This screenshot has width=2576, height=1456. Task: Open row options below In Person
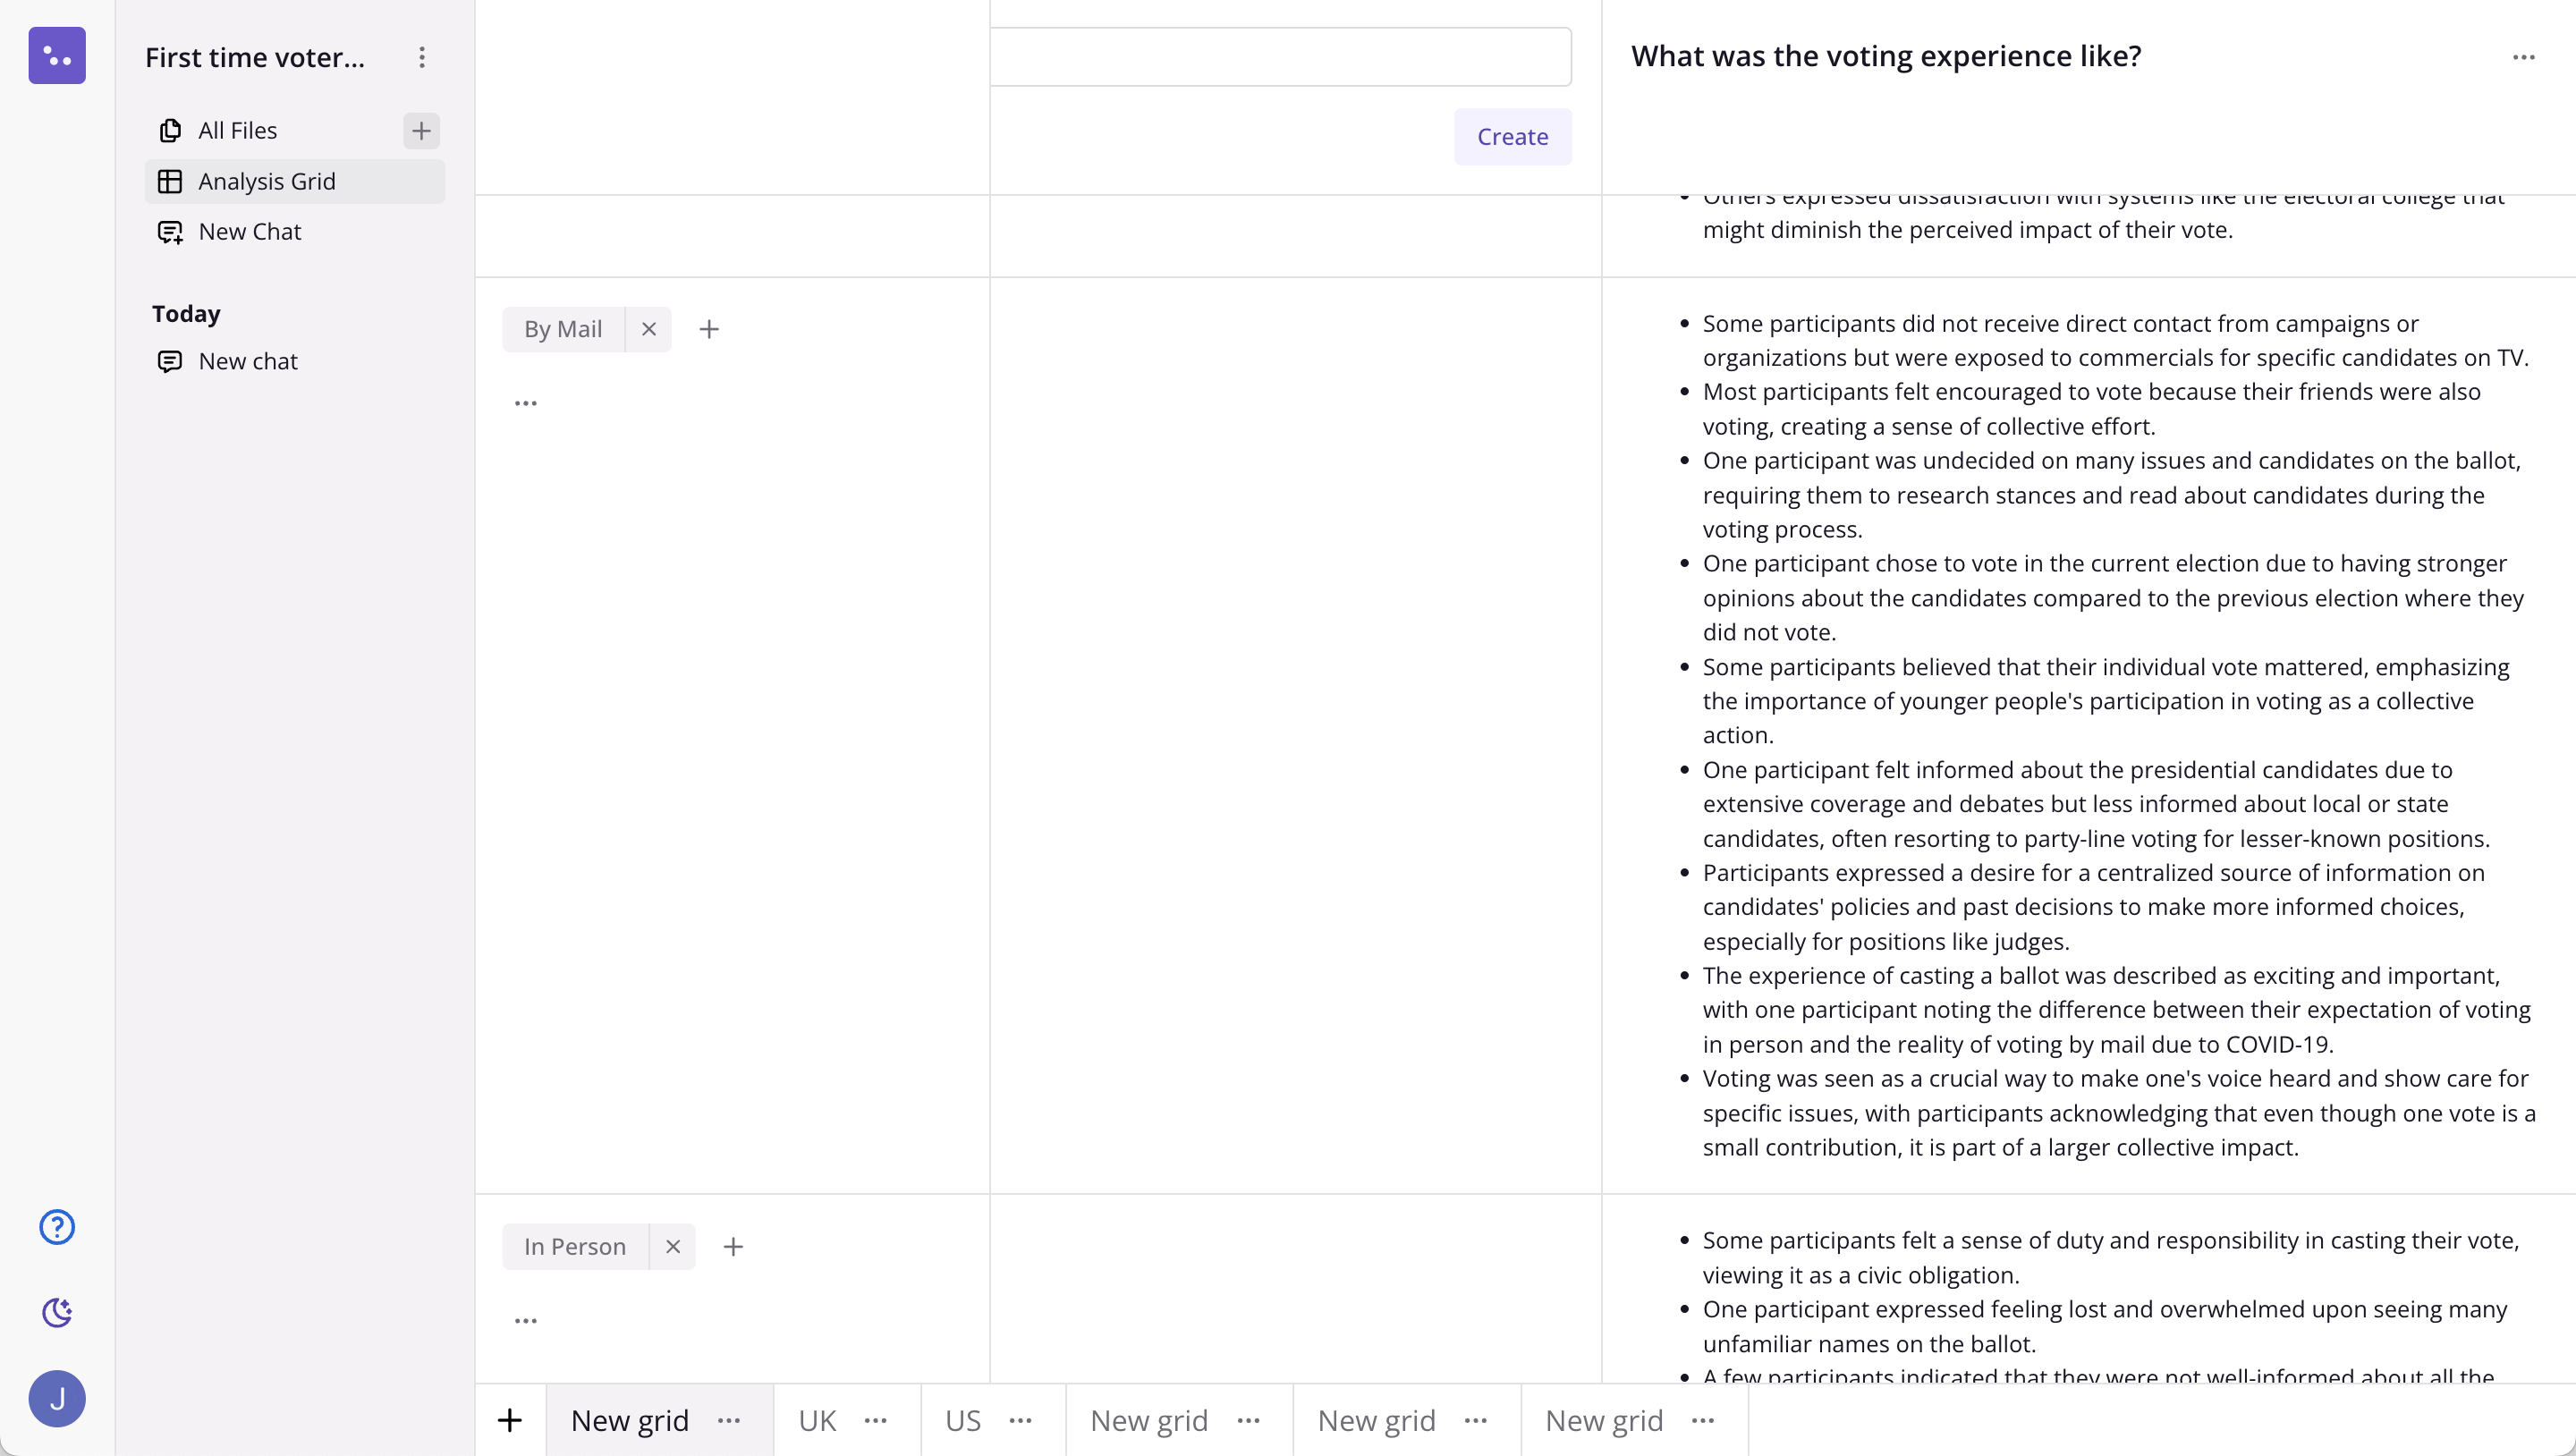point(526,1322)
